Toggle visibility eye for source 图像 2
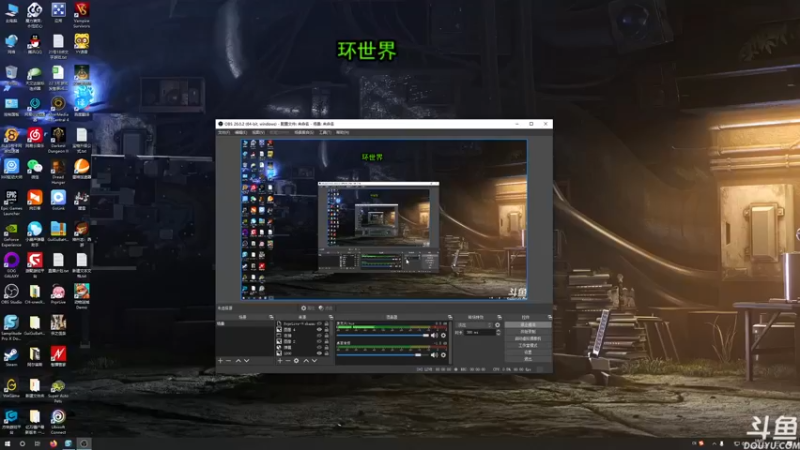 (319, 341)
